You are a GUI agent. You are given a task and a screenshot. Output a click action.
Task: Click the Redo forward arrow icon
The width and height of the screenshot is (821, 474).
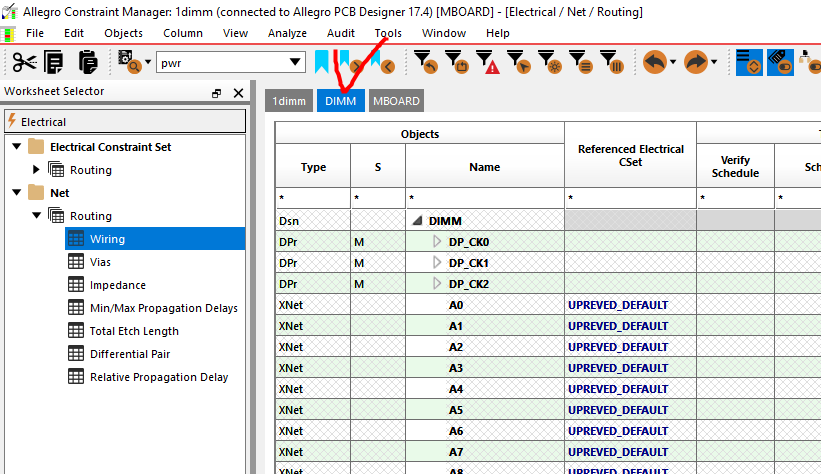(x=696, y=62)
